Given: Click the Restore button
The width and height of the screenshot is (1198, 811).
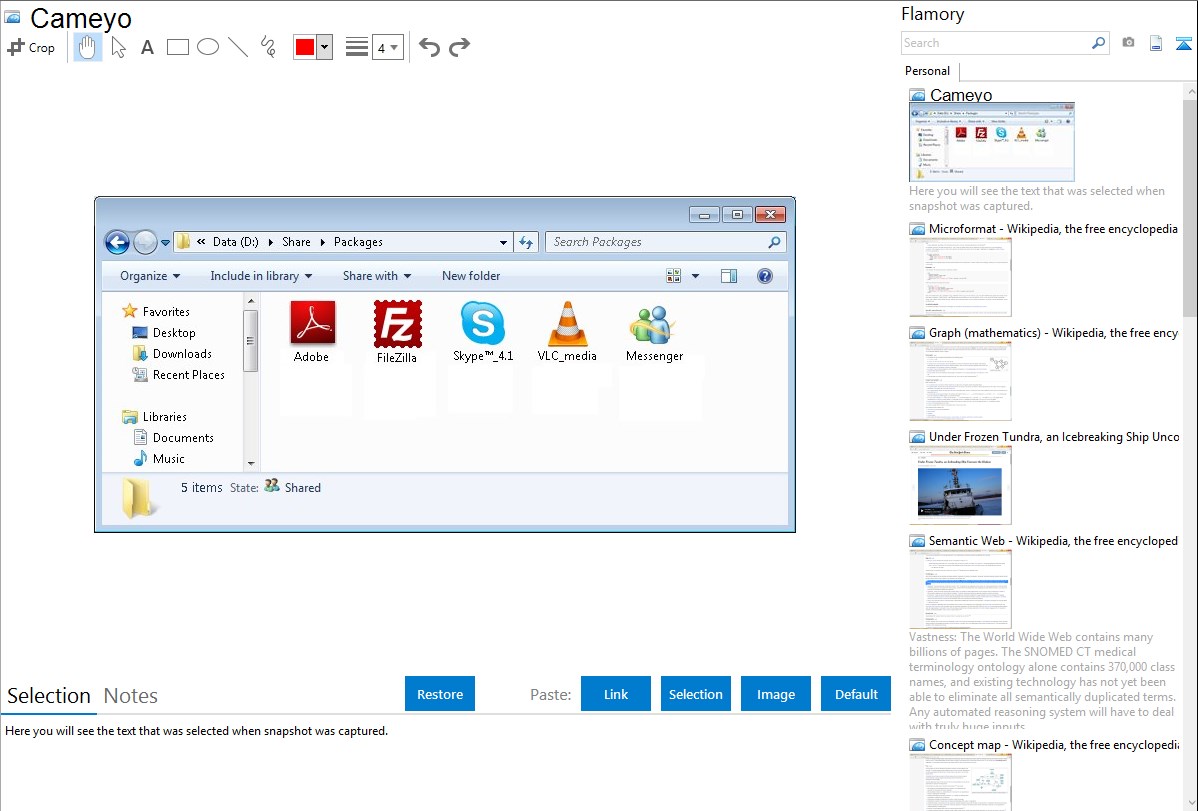Looking at the screenshot, I should coord(440,694).
